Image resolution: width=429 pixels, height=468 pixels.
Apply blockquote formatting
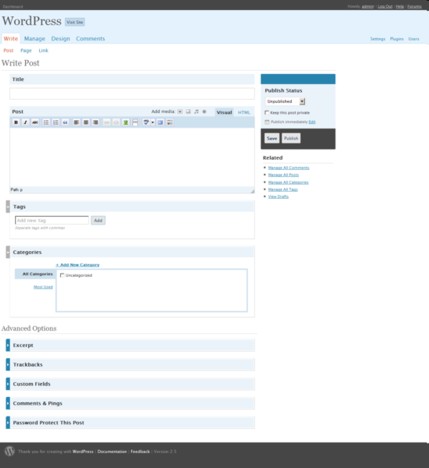tap(65, 123)
